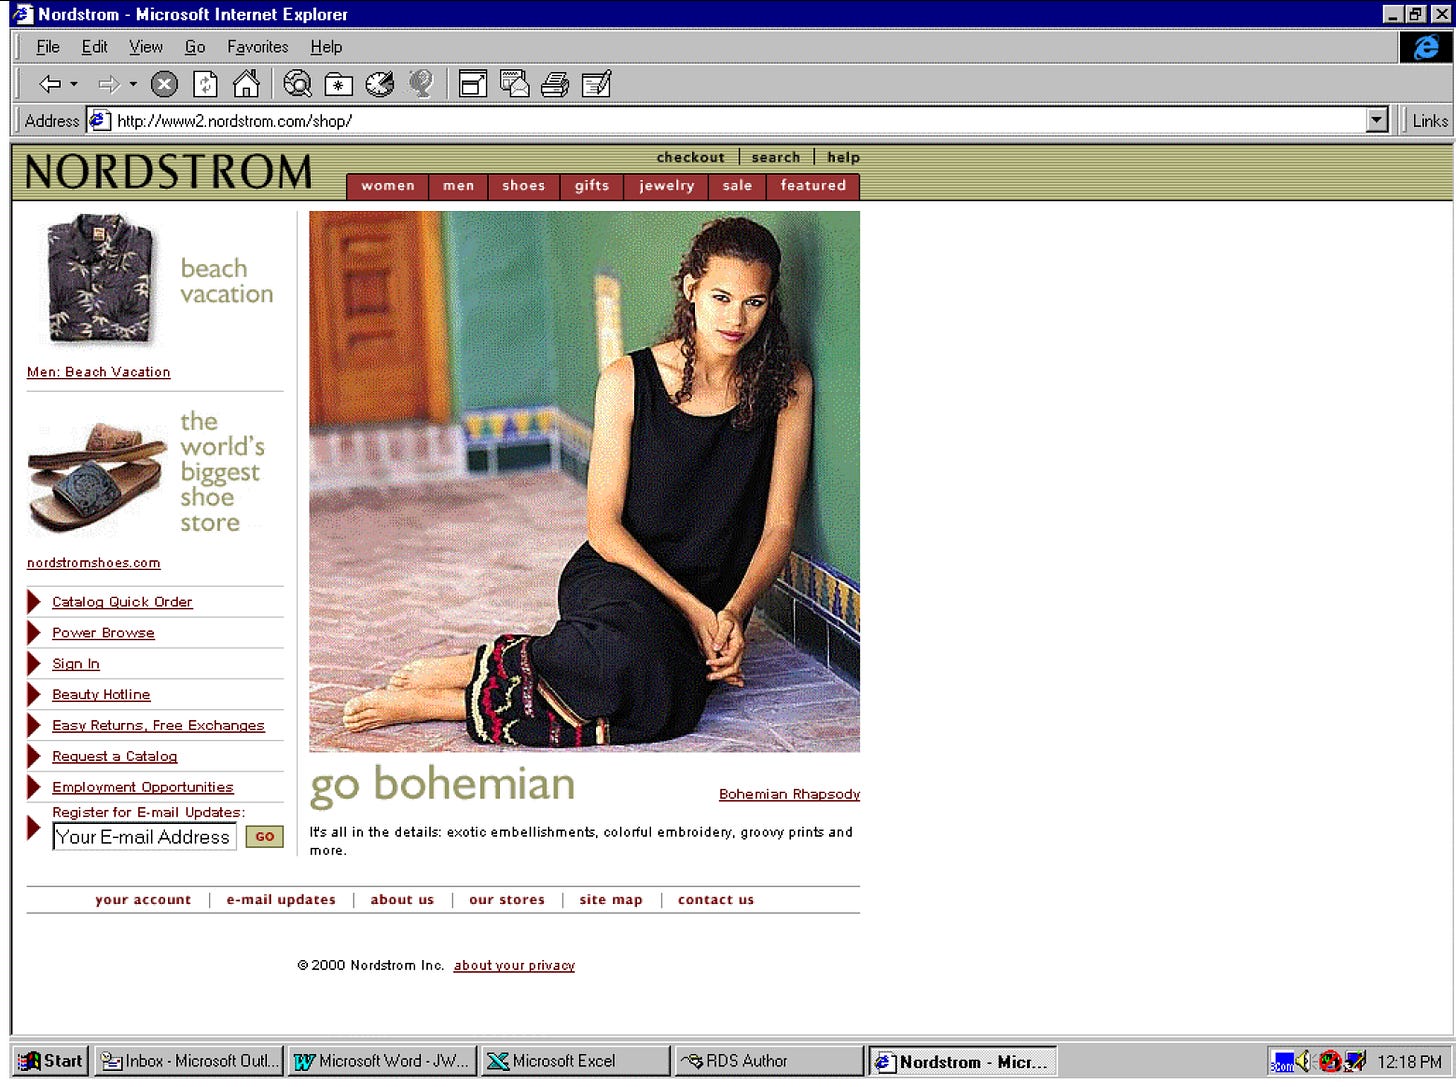
Task: Go to the home page via Home icon
Action: click(246, 84)
